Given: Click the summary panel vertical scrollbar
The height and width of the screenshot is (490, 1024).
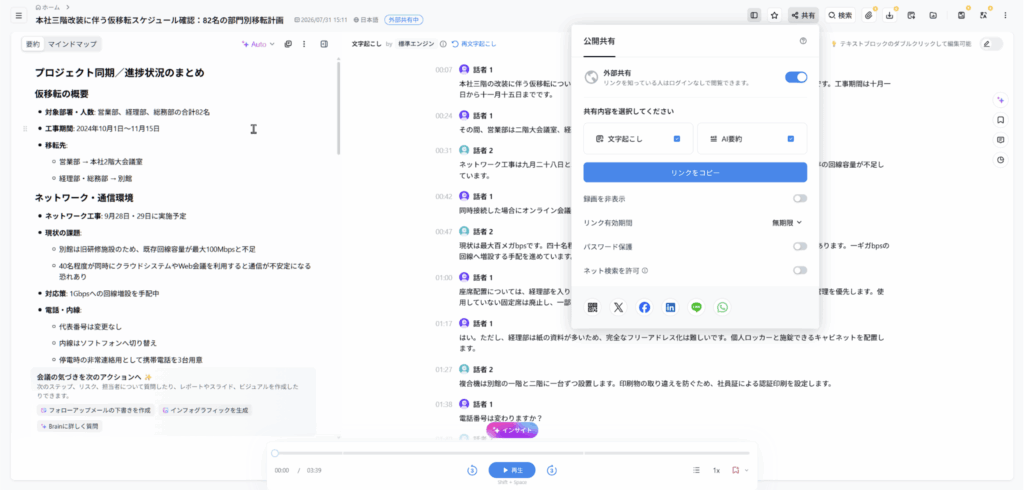Looking at the screenshot, I should (x=338, y=108).
